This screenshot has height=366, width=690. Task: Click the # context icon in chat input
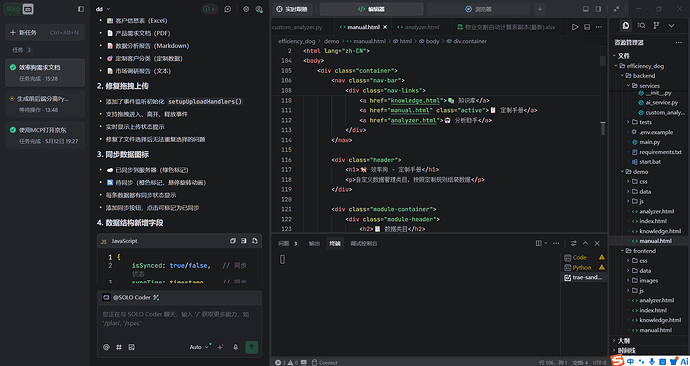119,347
